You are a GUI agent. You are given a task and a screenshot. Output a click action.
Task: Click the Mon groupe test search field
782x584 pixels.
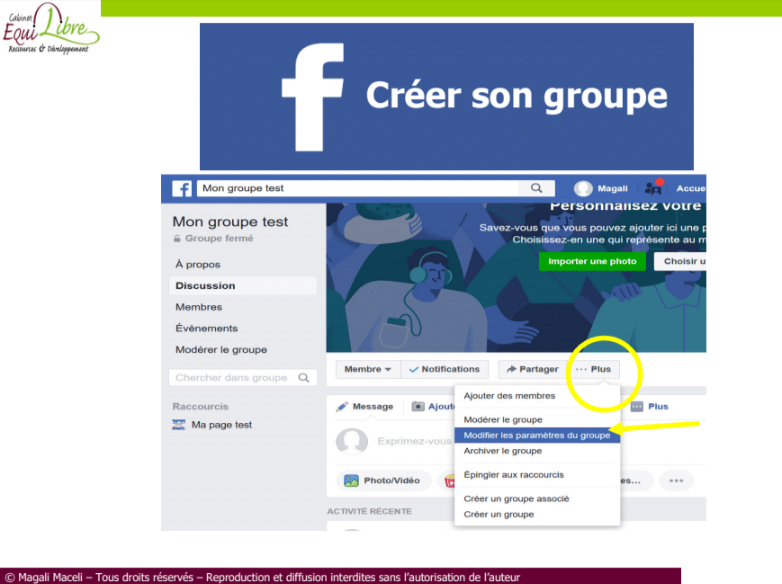coord(358,188)
